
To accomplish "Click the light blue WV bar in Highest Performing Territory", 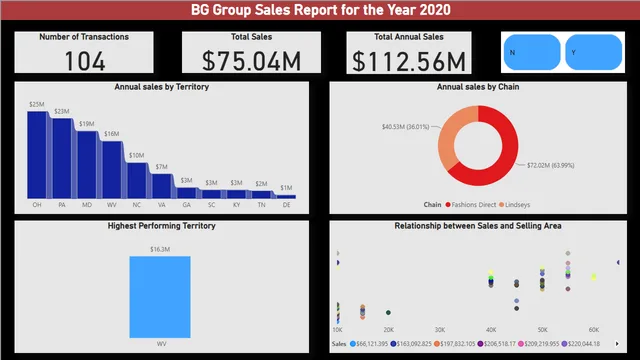I will coord(160,297).
